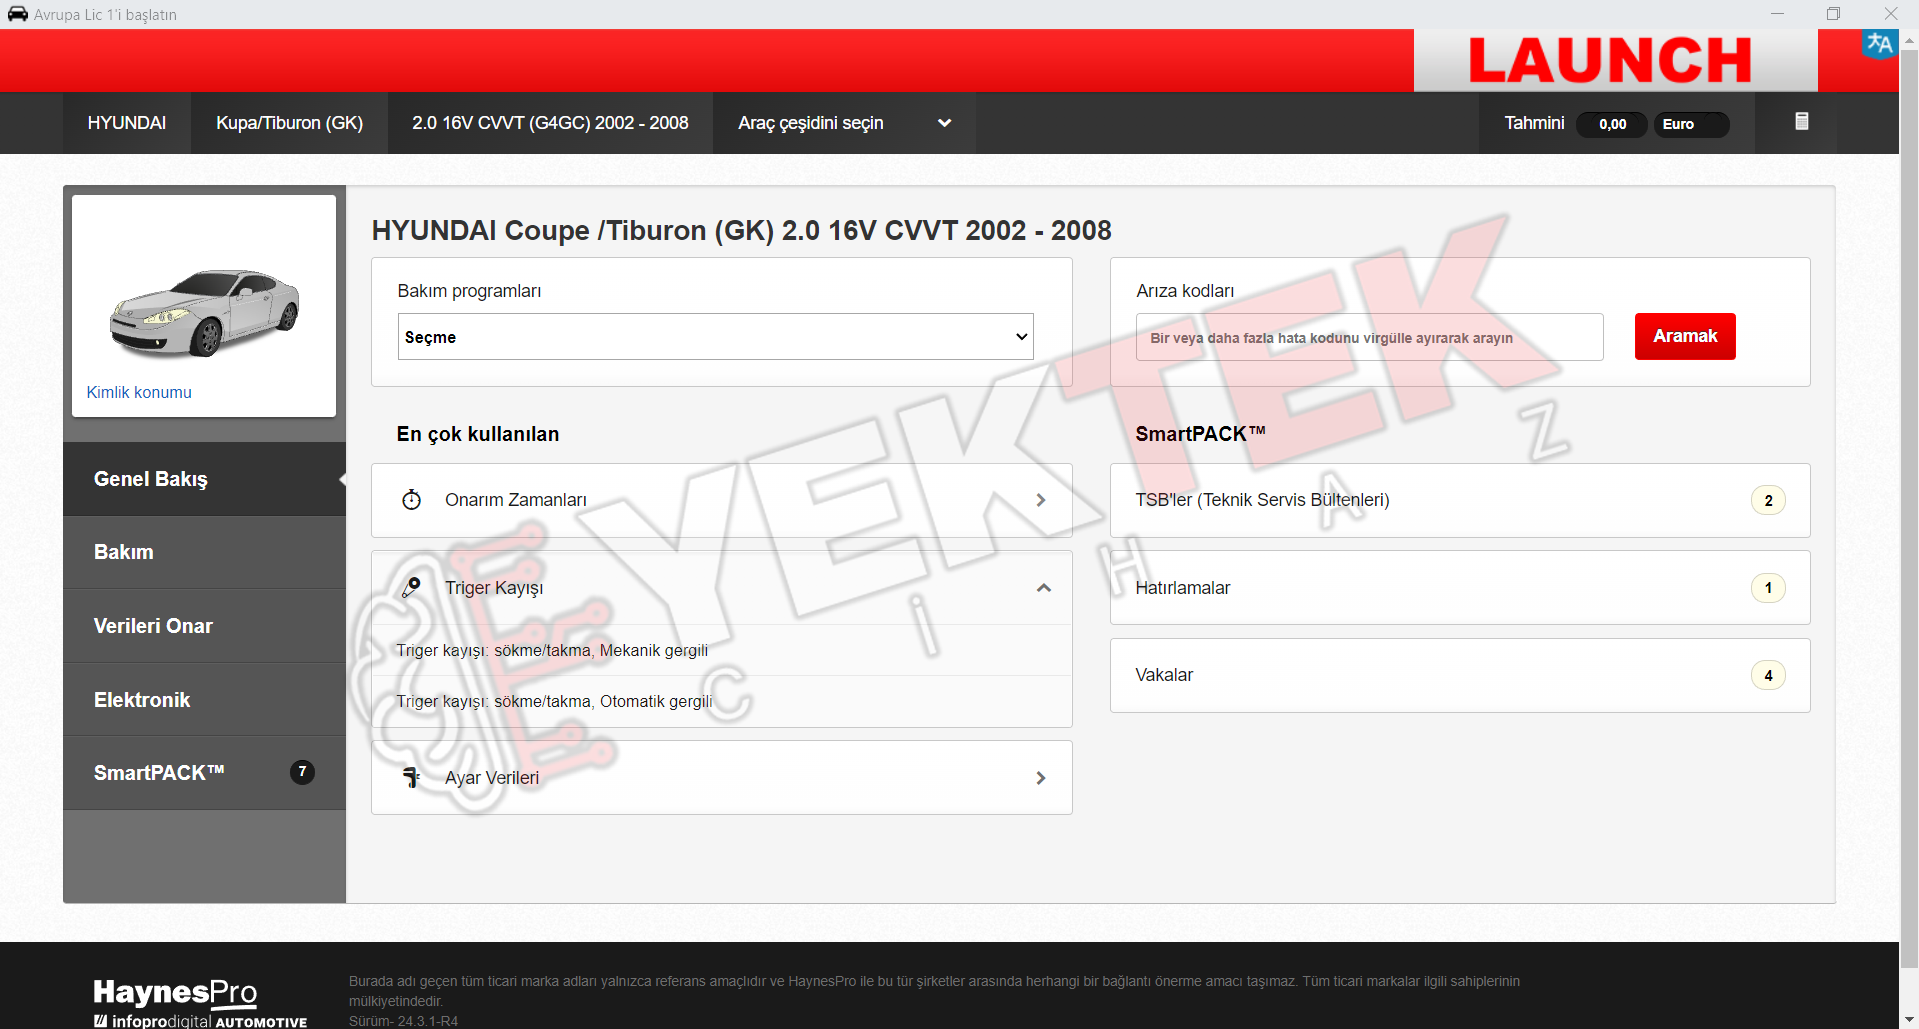1919x1029 pixels.
Task: Select the Kupa/Tiburon (GK) breadcrumb
Action: tap(290, 123)
